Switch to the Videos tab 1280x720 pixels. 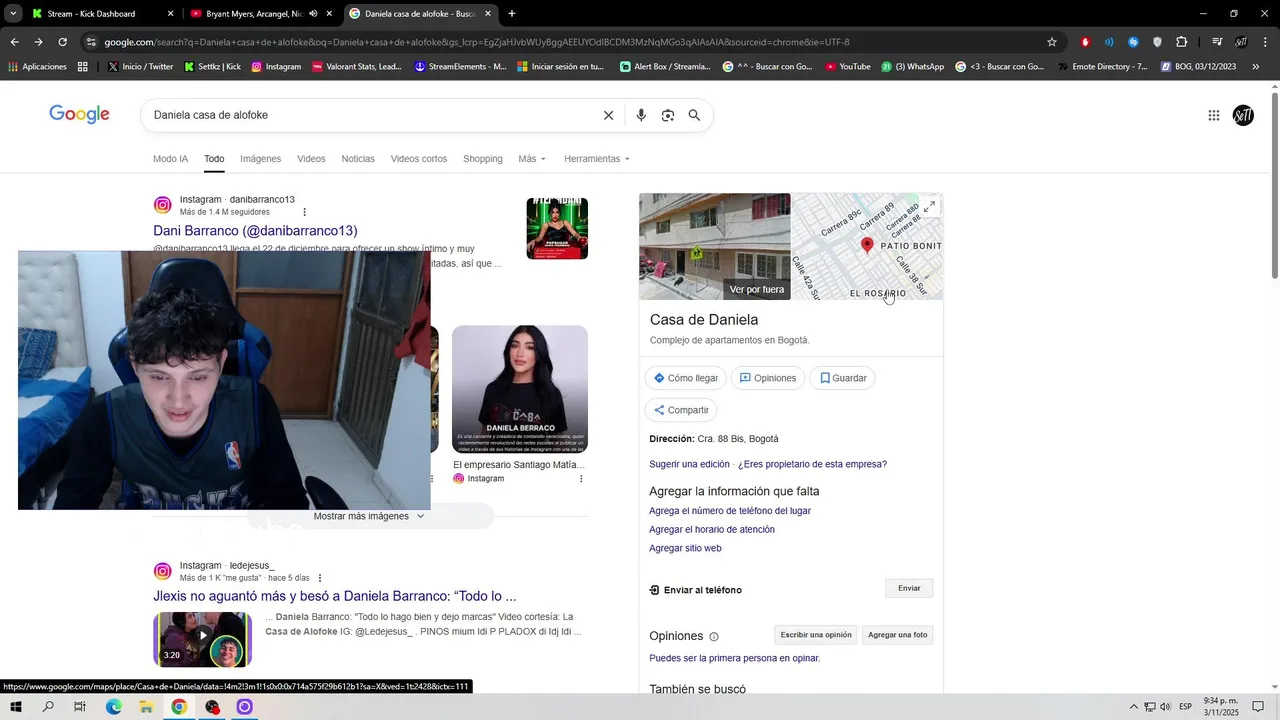tap(311, 159)
